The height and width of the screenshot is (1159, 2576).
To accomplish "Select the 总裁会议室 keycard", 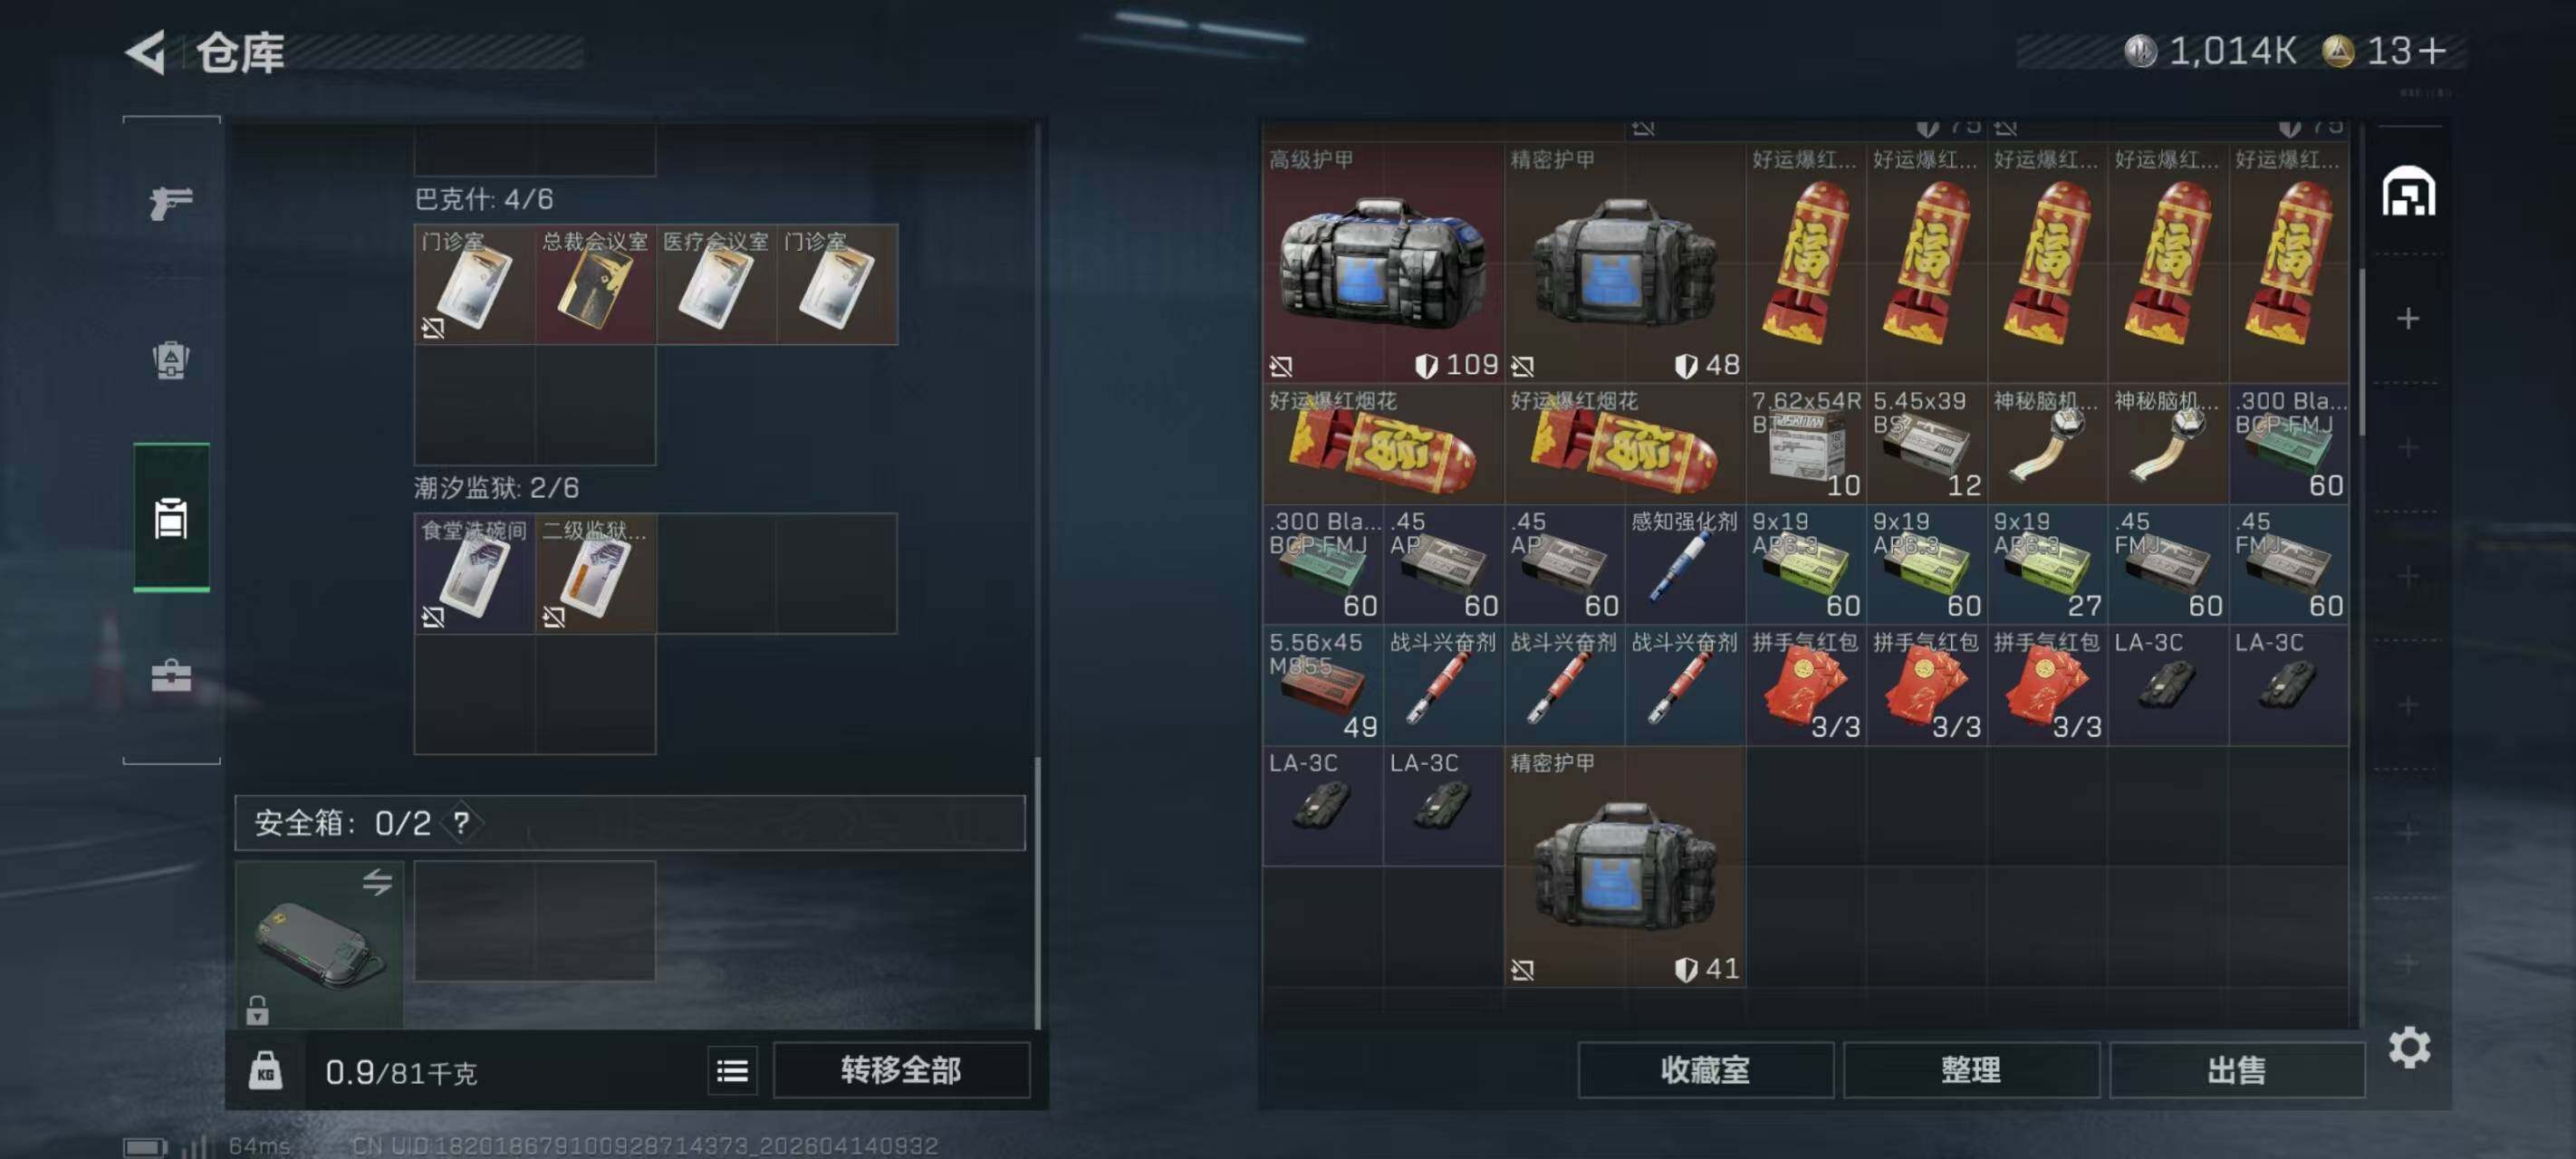I will pyautogui.click(x=595, y=285).
